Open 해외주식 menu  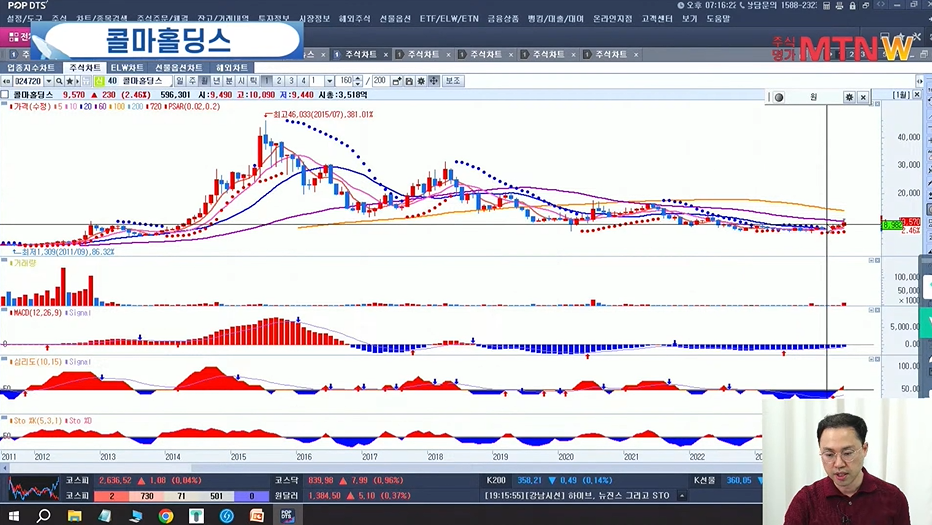354,19
